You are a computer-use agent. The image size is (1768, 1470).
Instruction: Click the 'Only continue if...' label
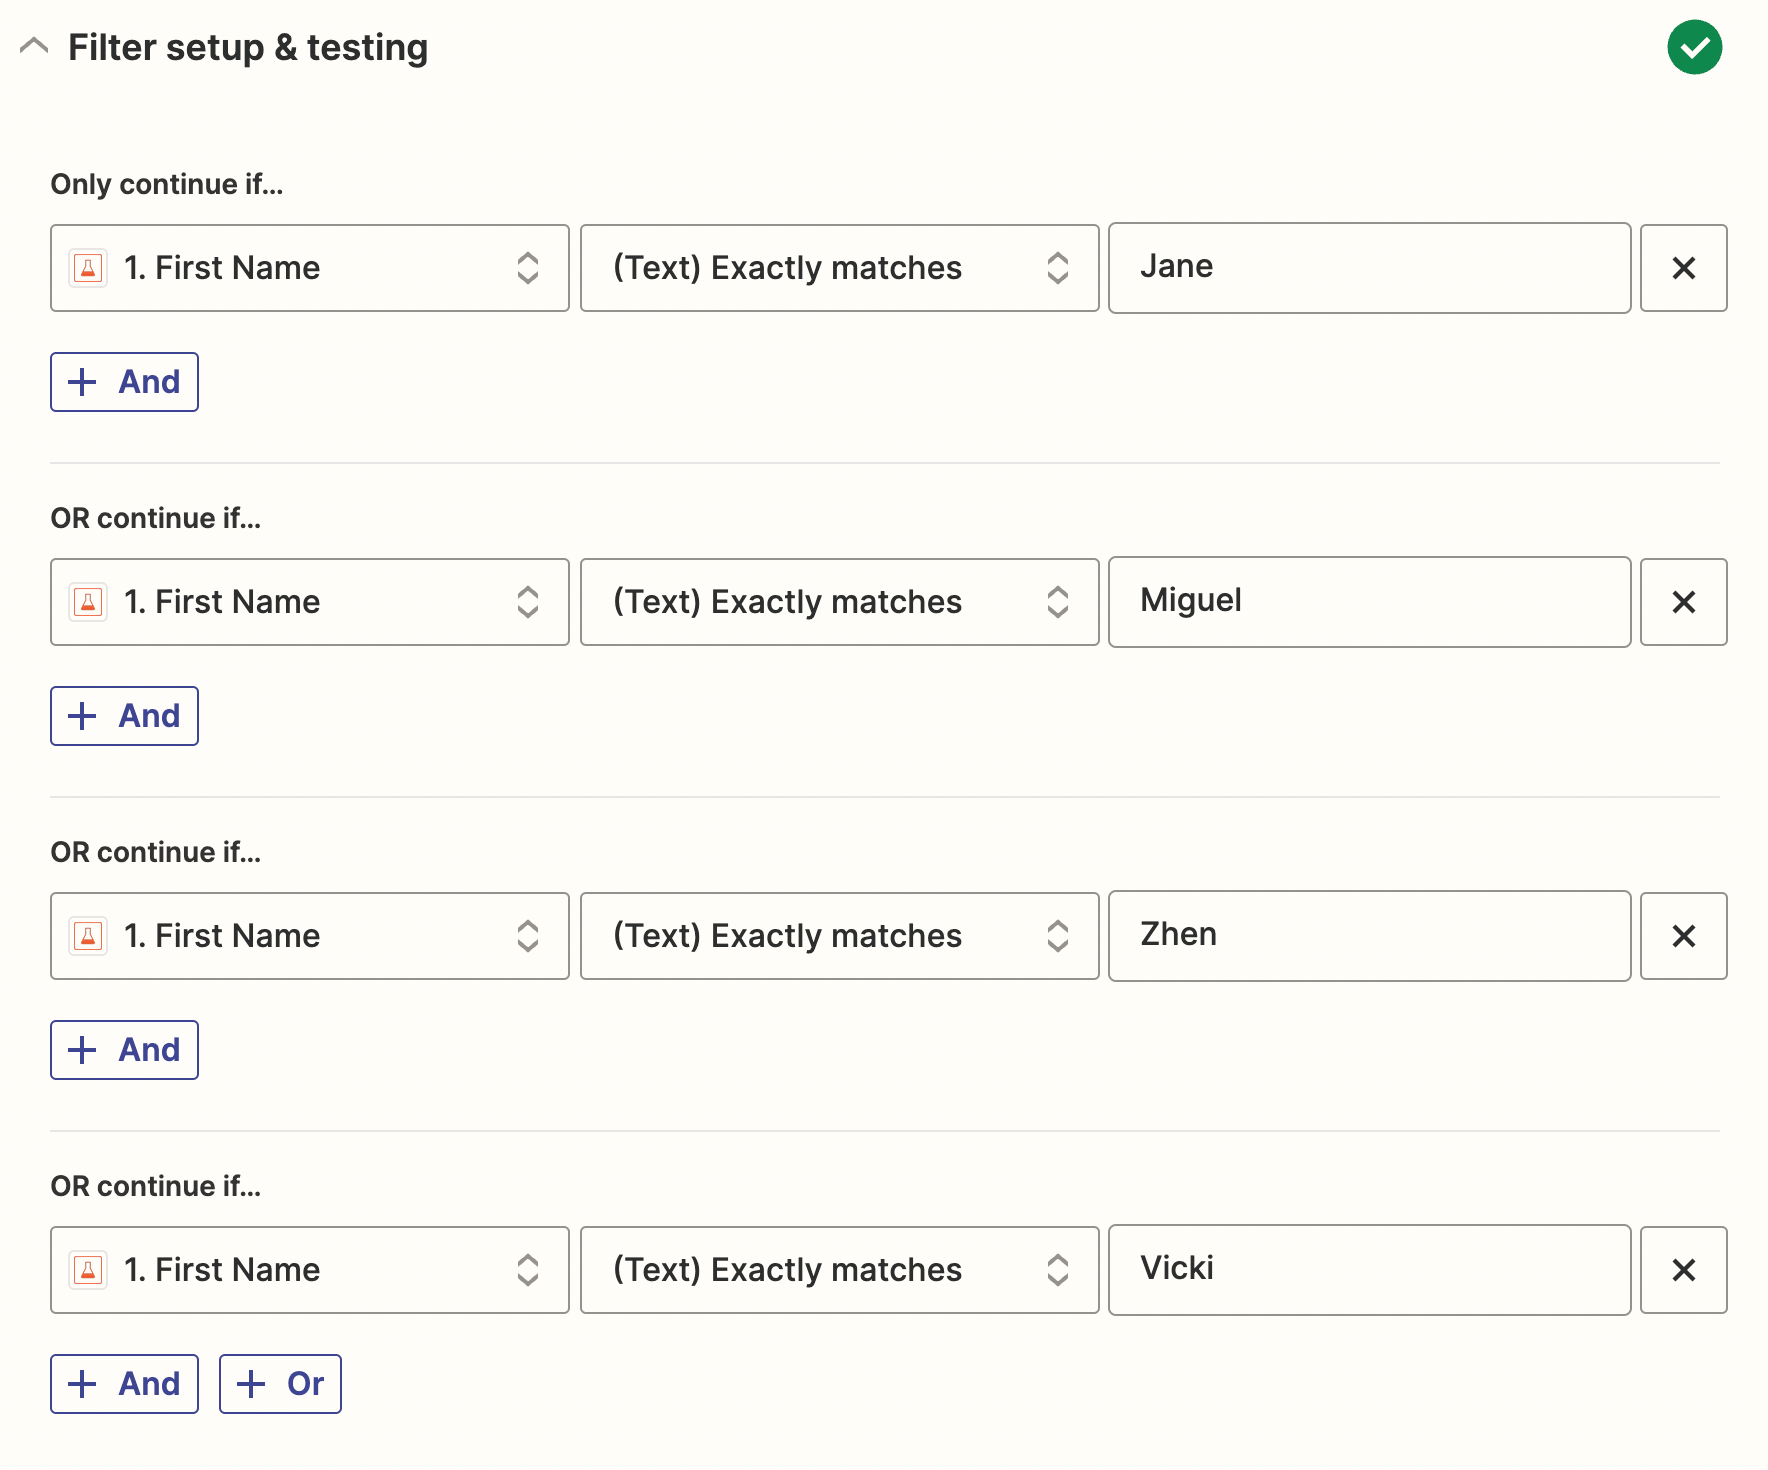(167, 184)
